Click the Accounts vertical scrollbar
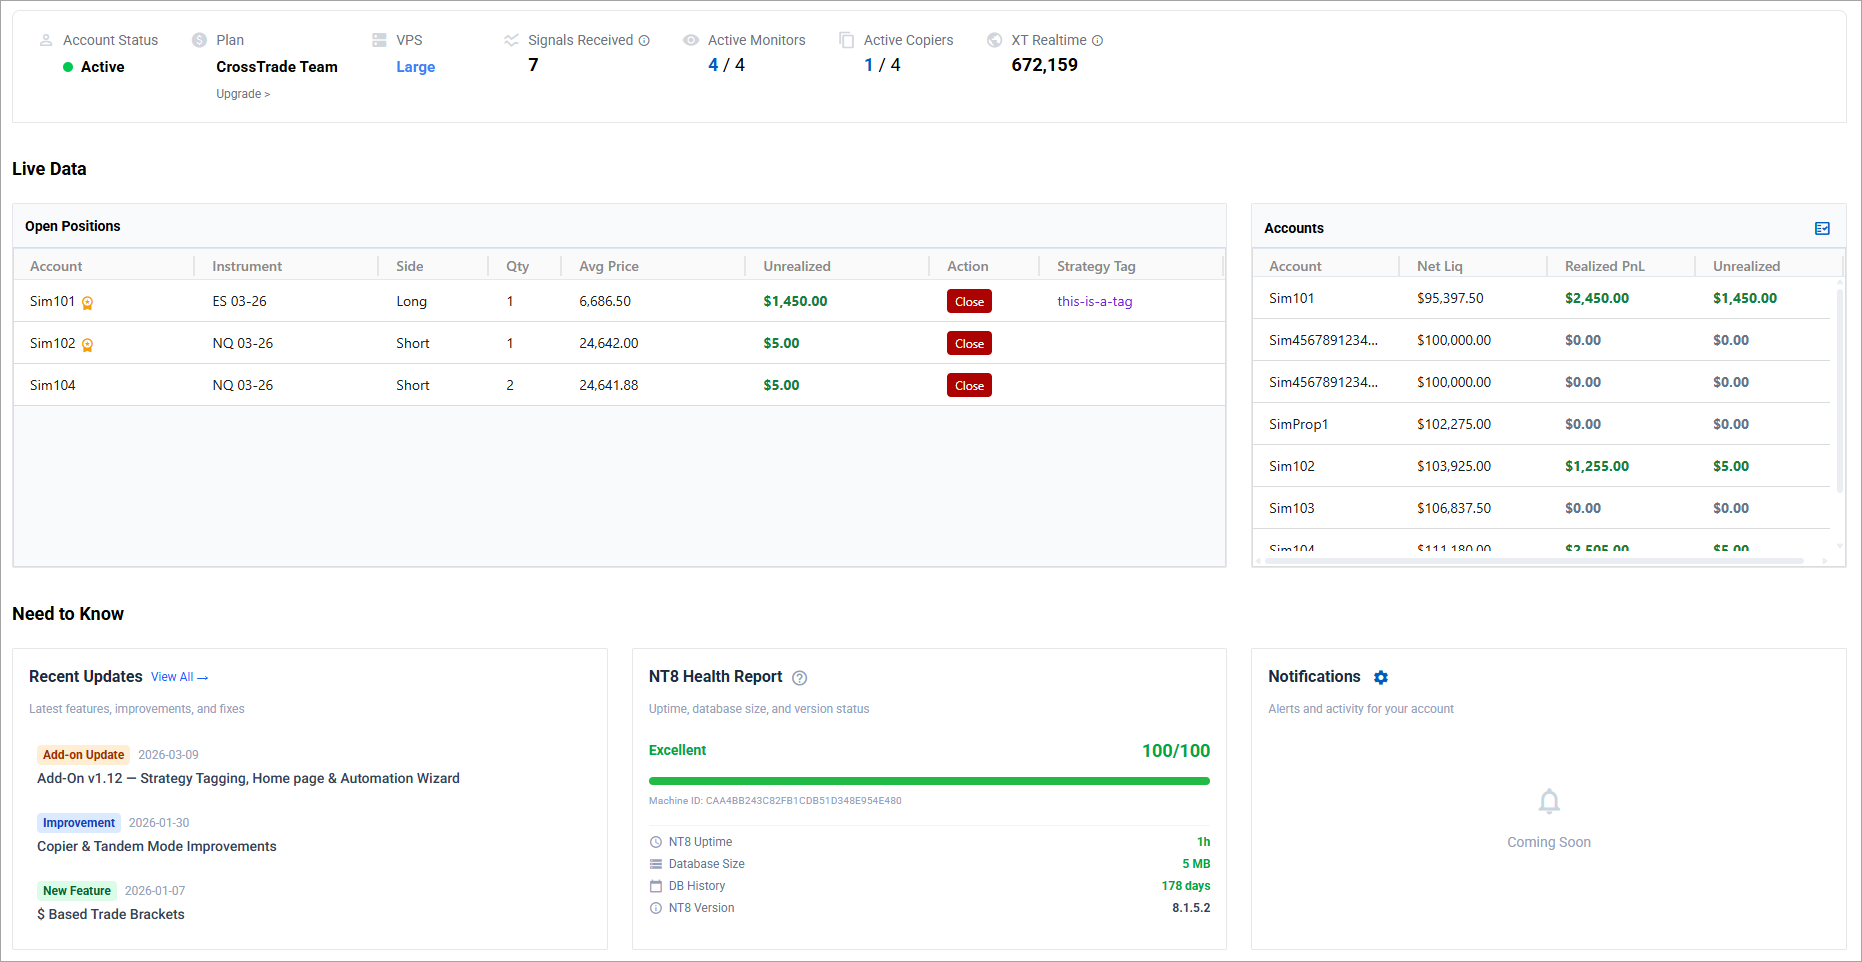 click(x=1838, y=390)
